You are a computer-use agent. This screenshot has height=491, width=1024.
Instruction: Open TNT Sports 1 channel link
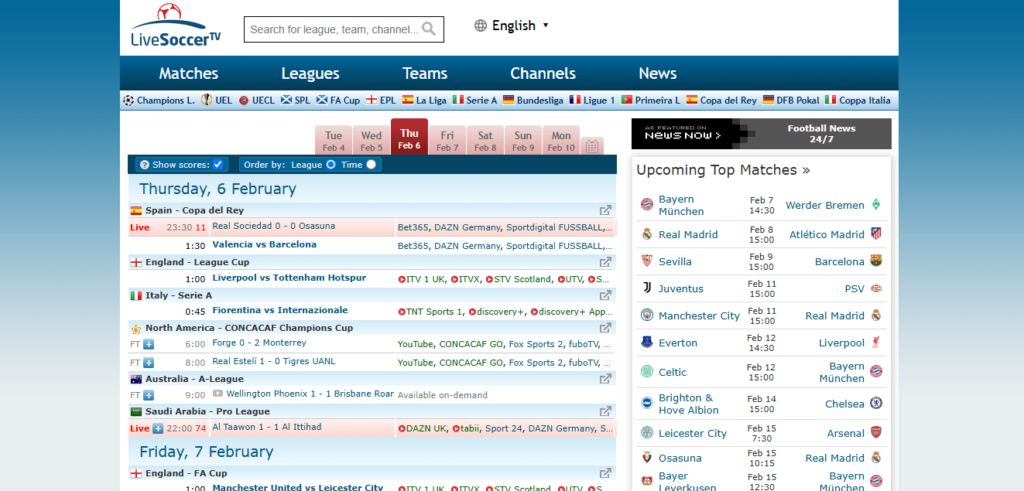coord(430,312)
